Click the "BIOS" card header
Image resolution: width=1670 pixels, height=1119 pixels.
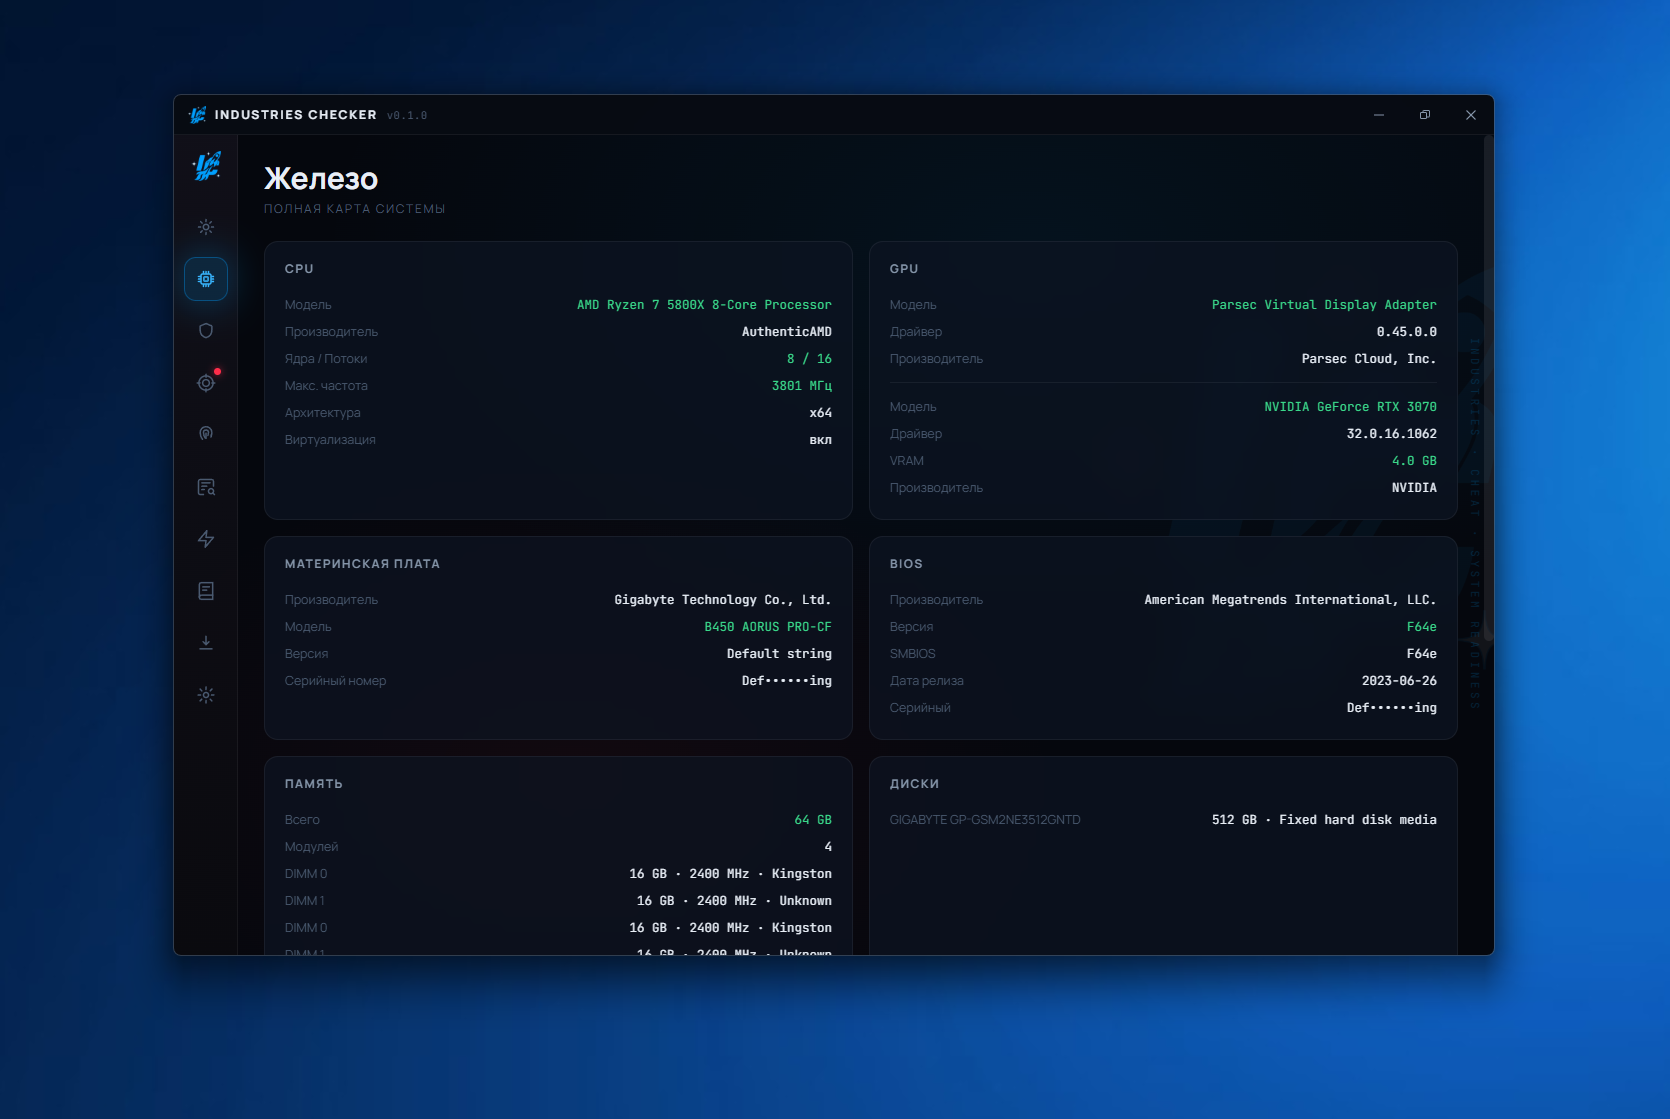coord(906,564)
